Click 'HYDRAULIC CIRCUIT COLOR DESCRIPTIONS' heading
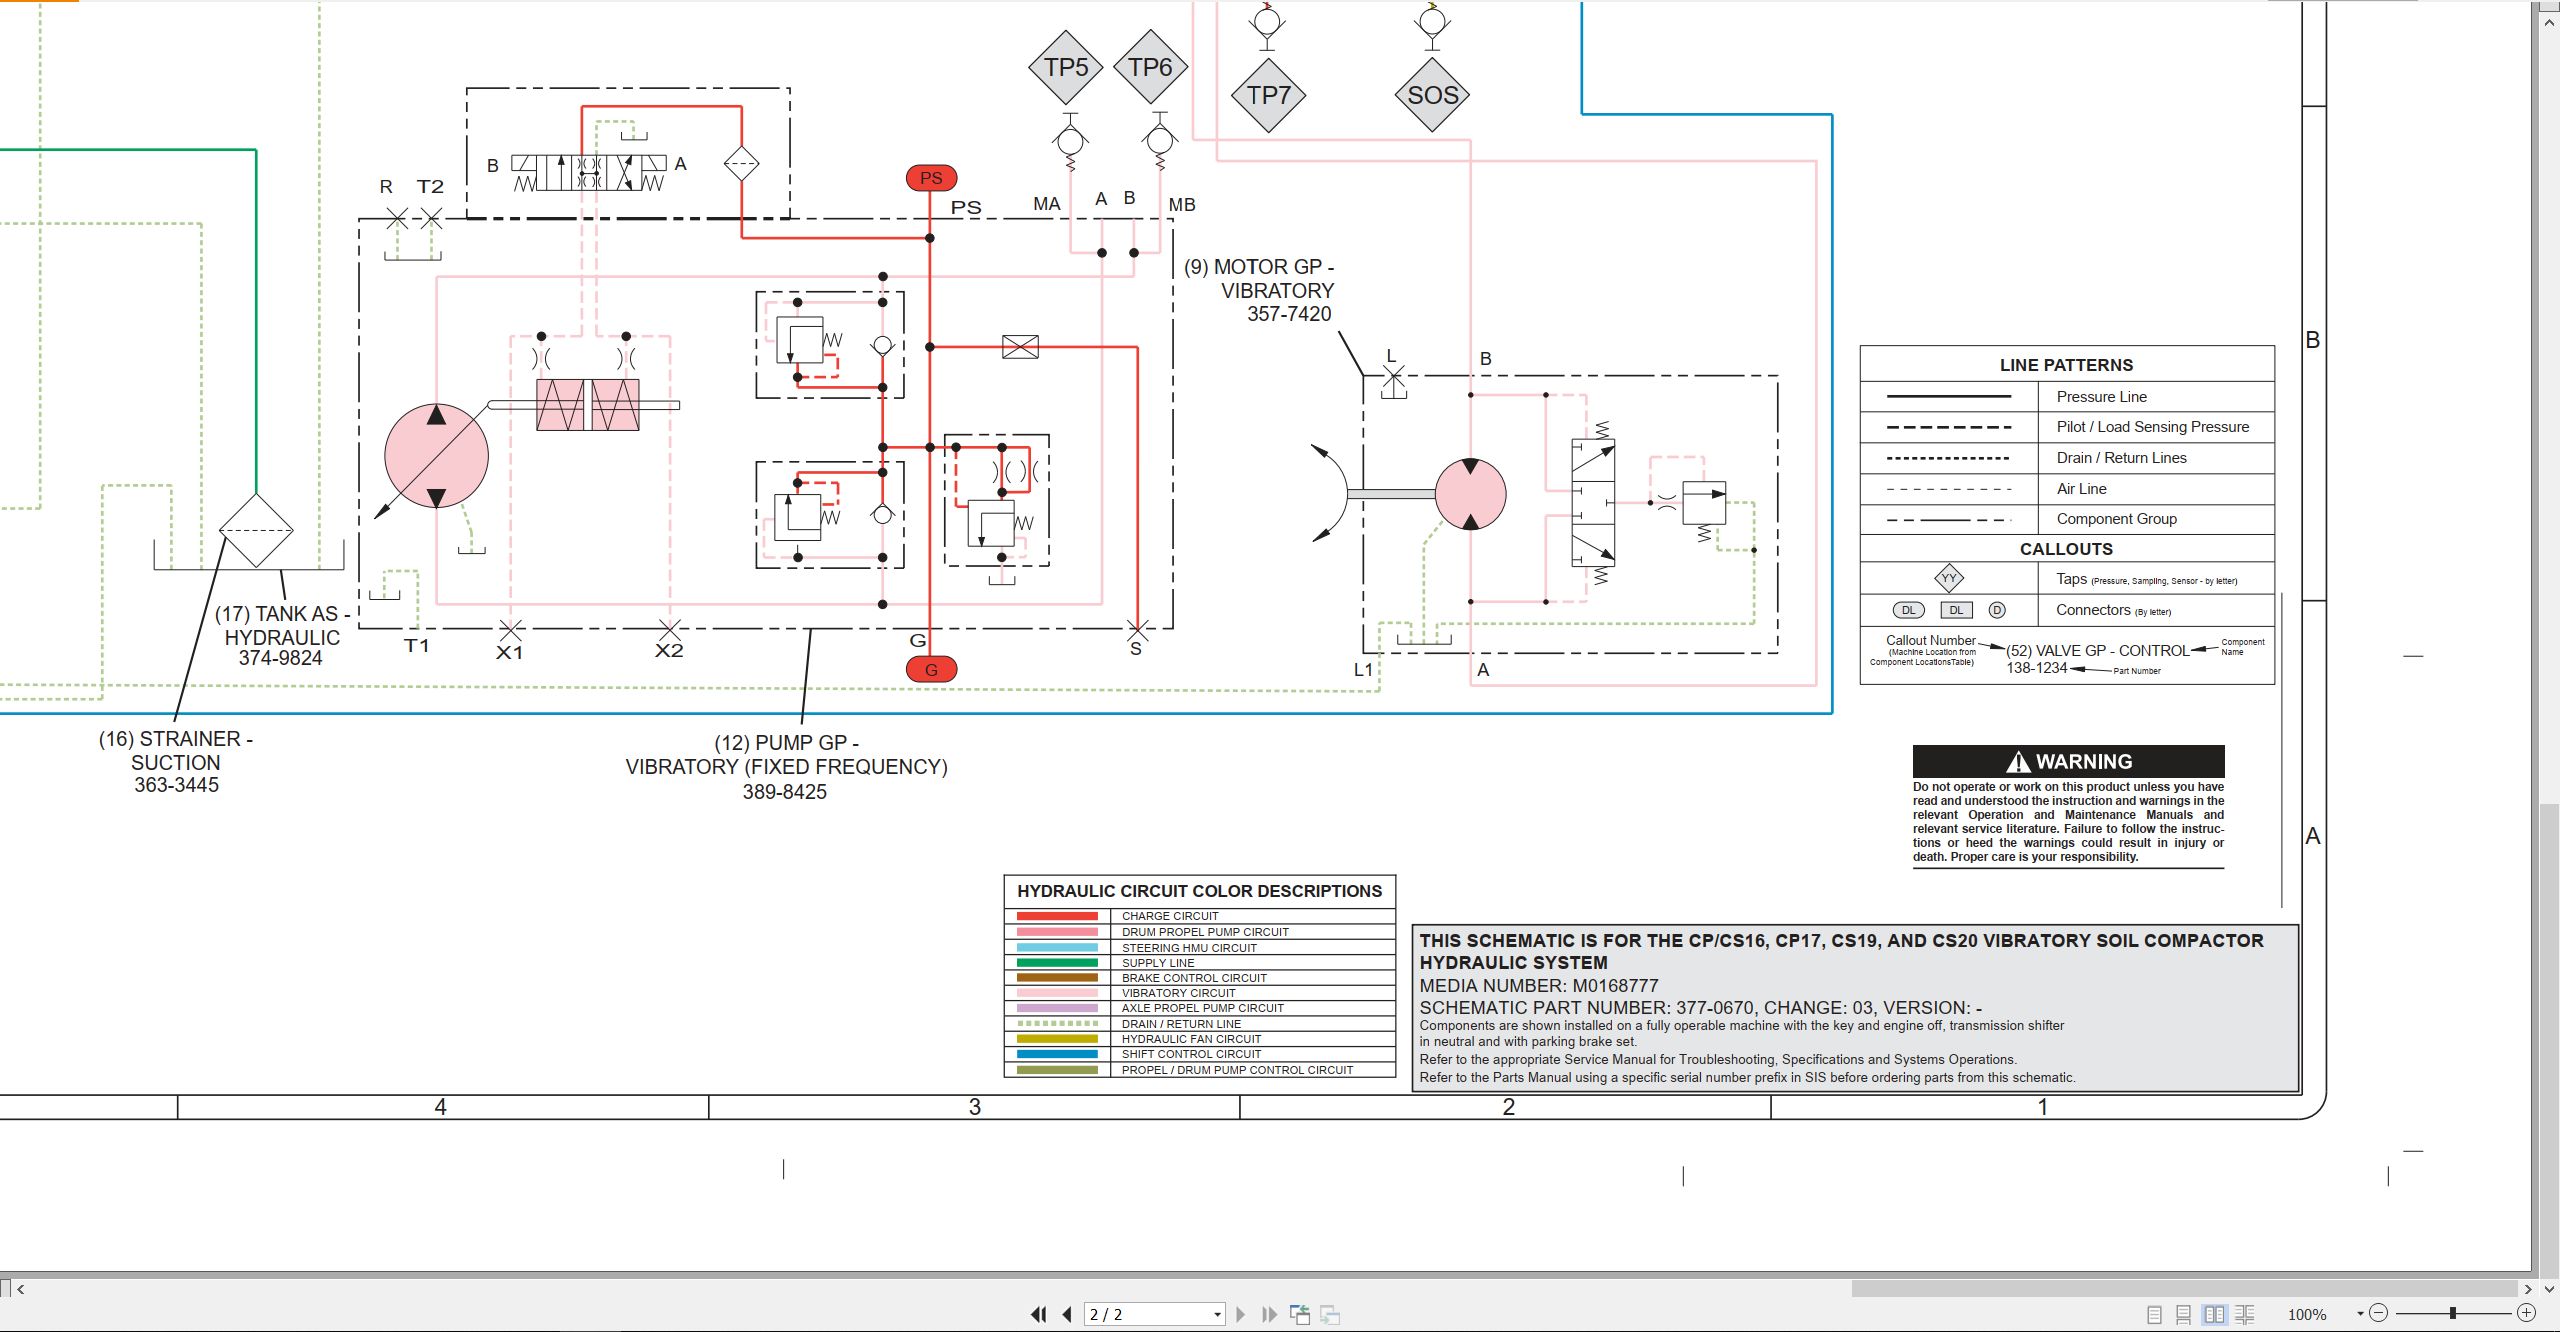Image resolution: width=2560 pixels, height=1332 pixels. (1199, 891)
